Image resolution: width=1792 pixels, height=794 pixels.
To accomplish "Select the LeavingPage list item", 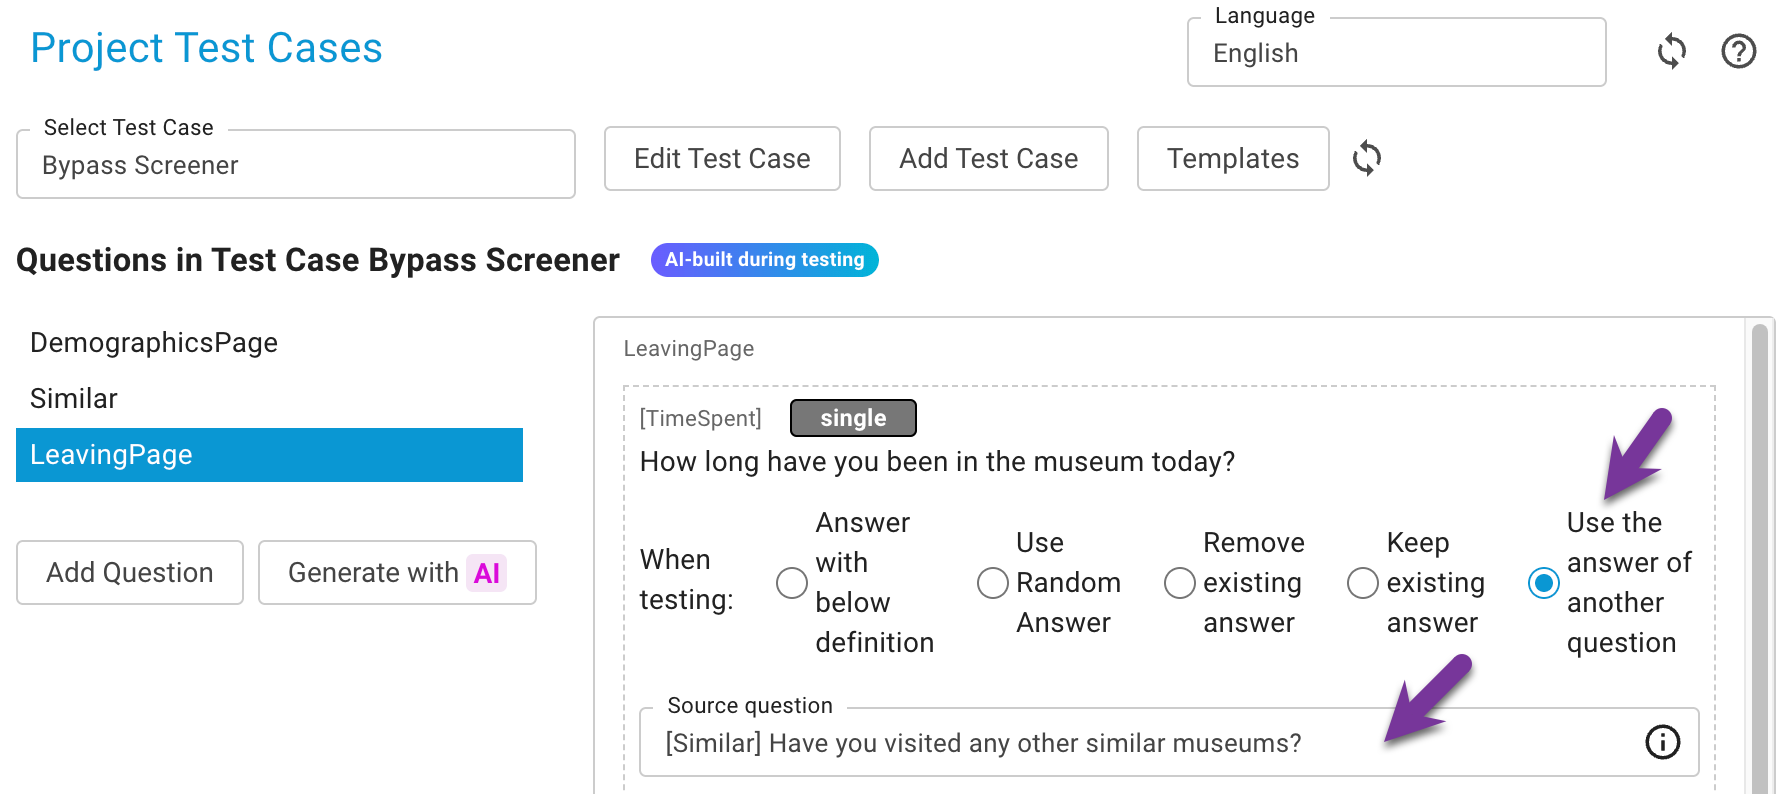I will click(269, 455).
